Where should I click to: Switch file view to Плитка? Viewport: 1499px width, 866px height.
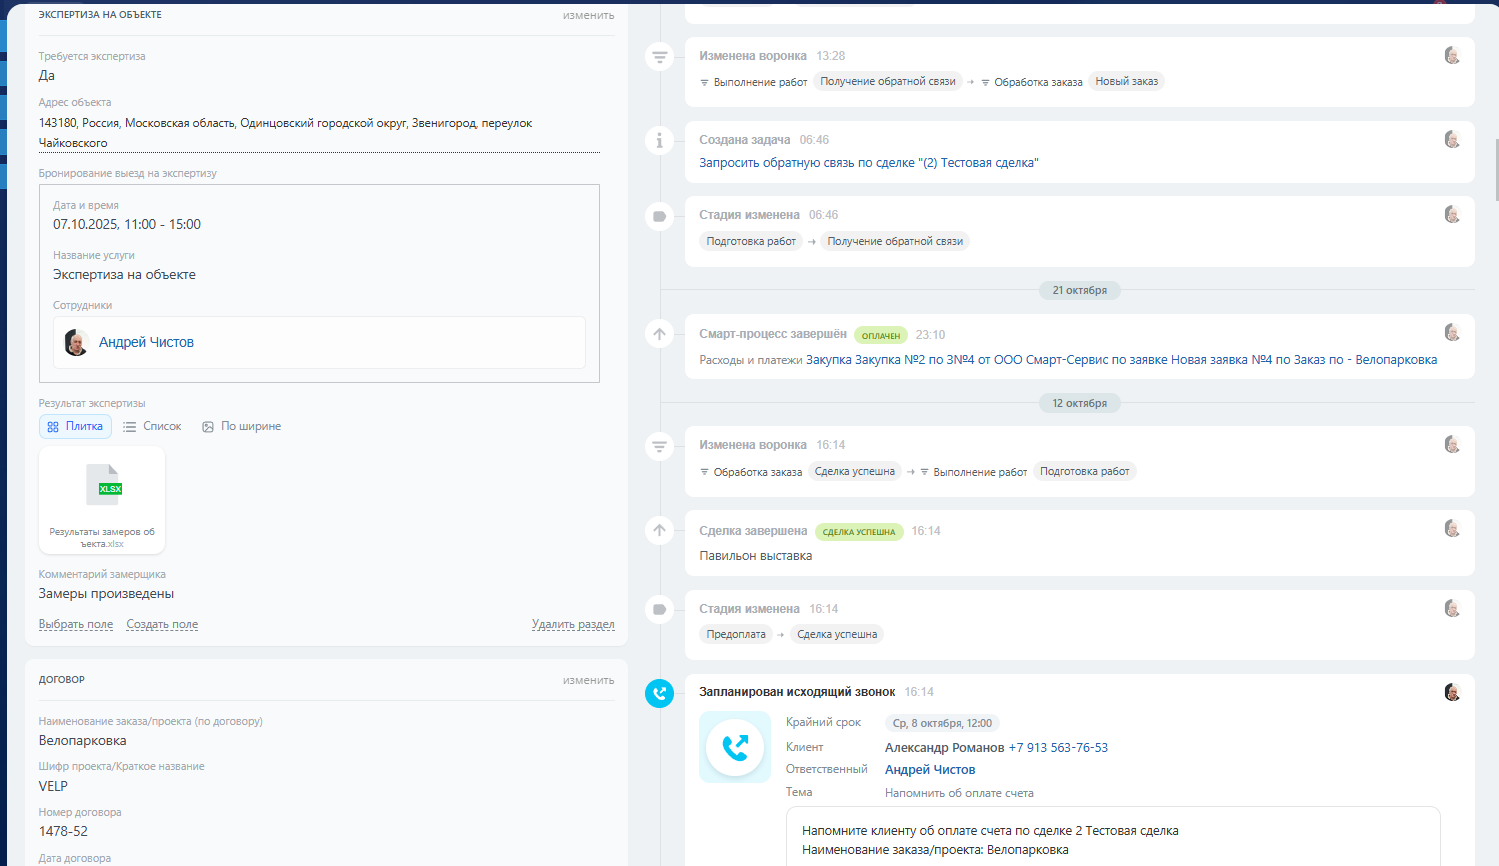pyautogui.click(x=75, y=426)
